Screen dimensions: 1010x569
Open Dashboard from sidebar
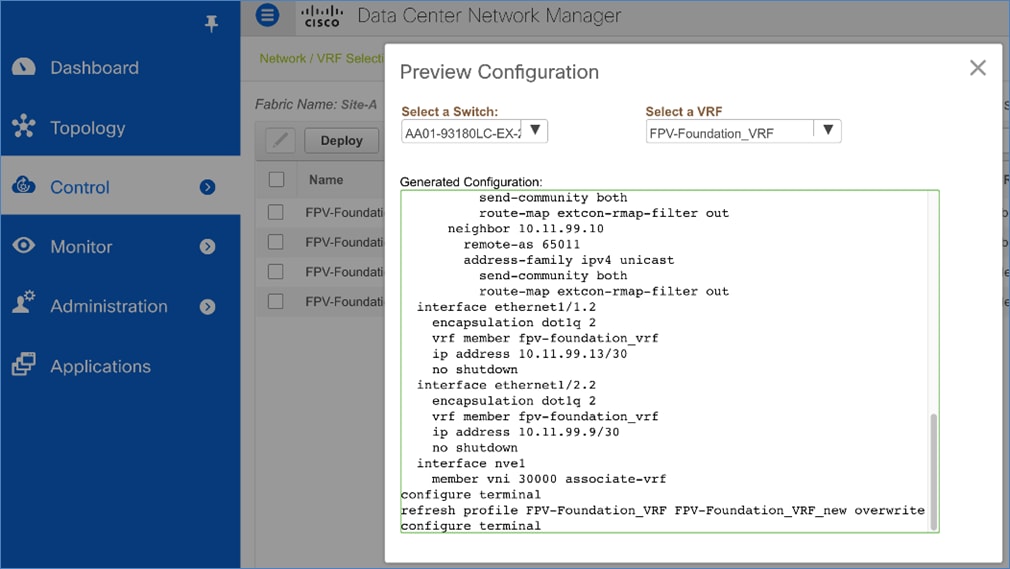pyautogui.click(x=95, y=68)
